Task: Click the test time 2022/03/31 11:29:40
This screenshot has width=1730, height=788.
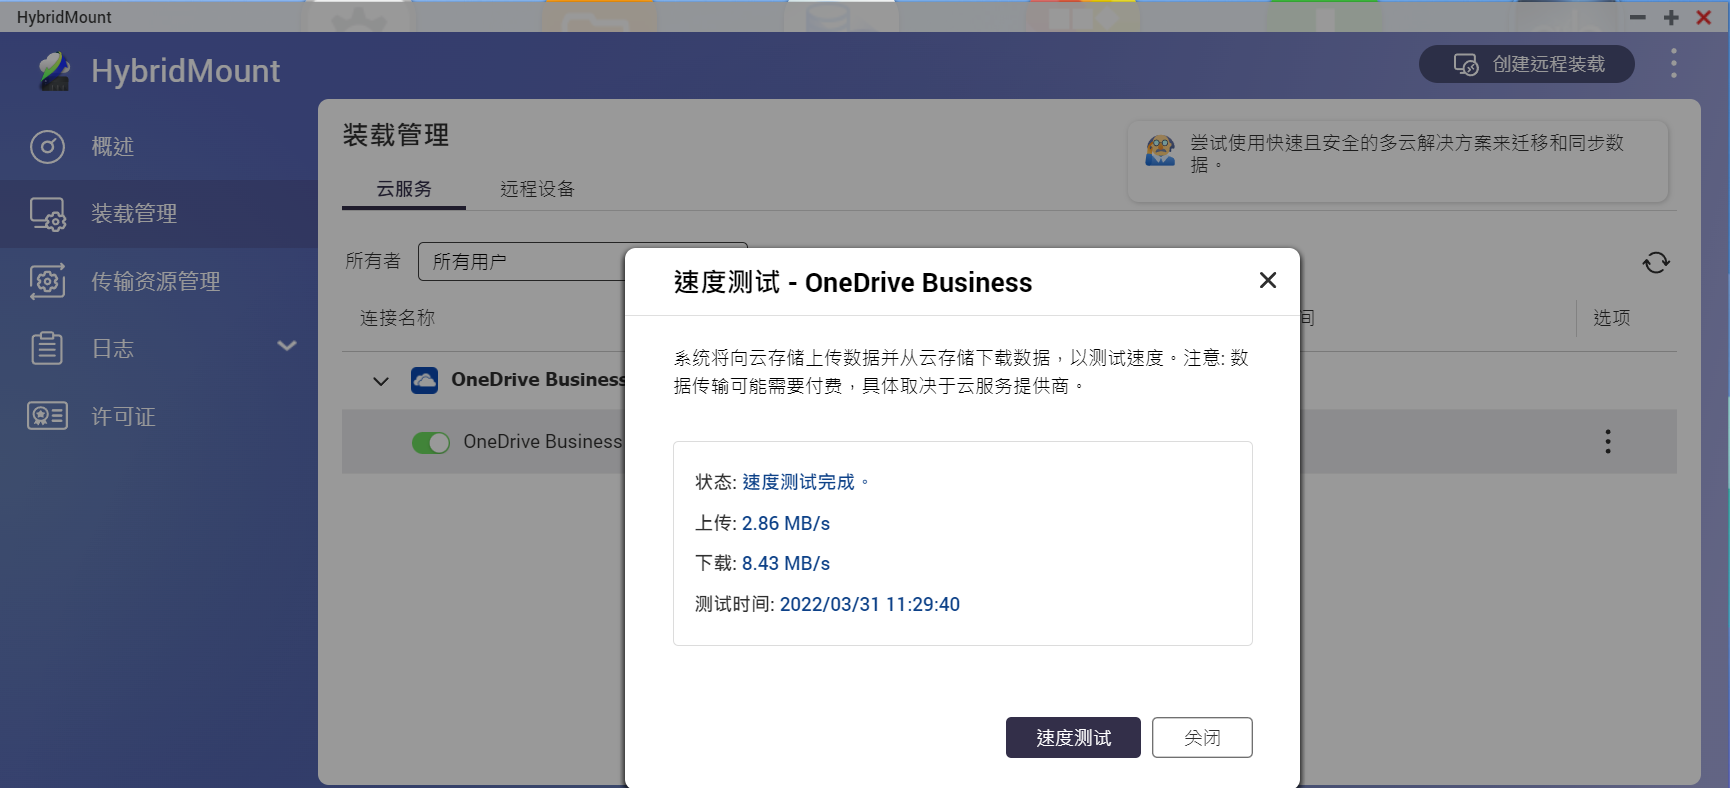Action: [x=870, y=605]
